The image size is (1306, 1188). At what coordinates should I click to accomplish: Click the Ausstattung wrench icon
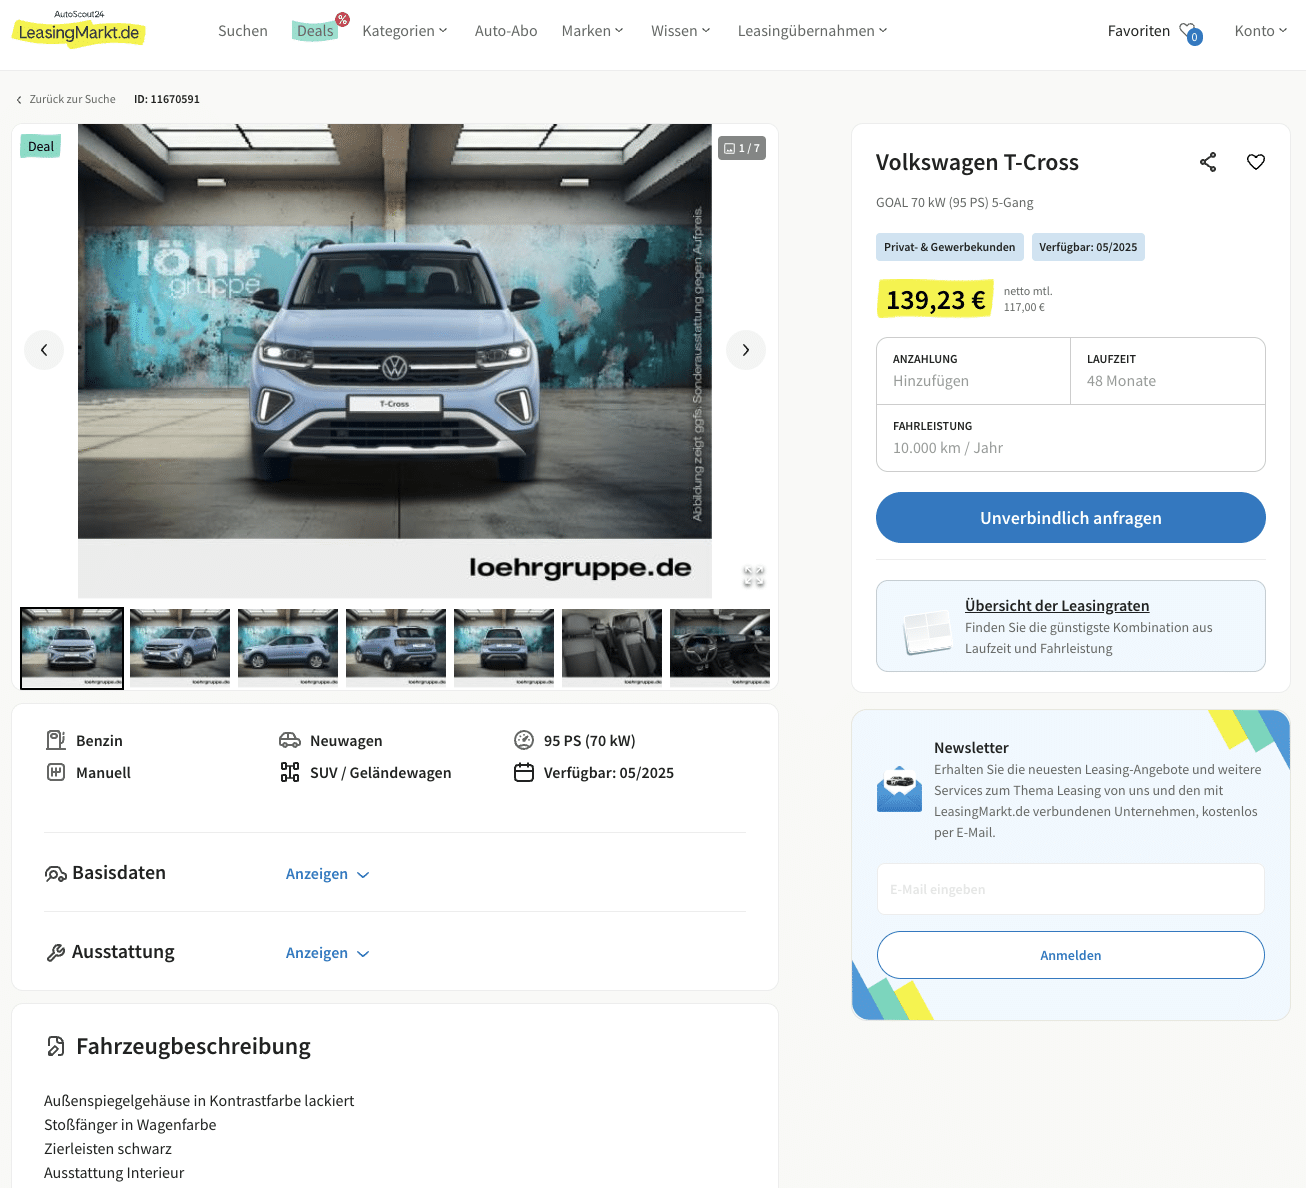click(x=56, y=953)
